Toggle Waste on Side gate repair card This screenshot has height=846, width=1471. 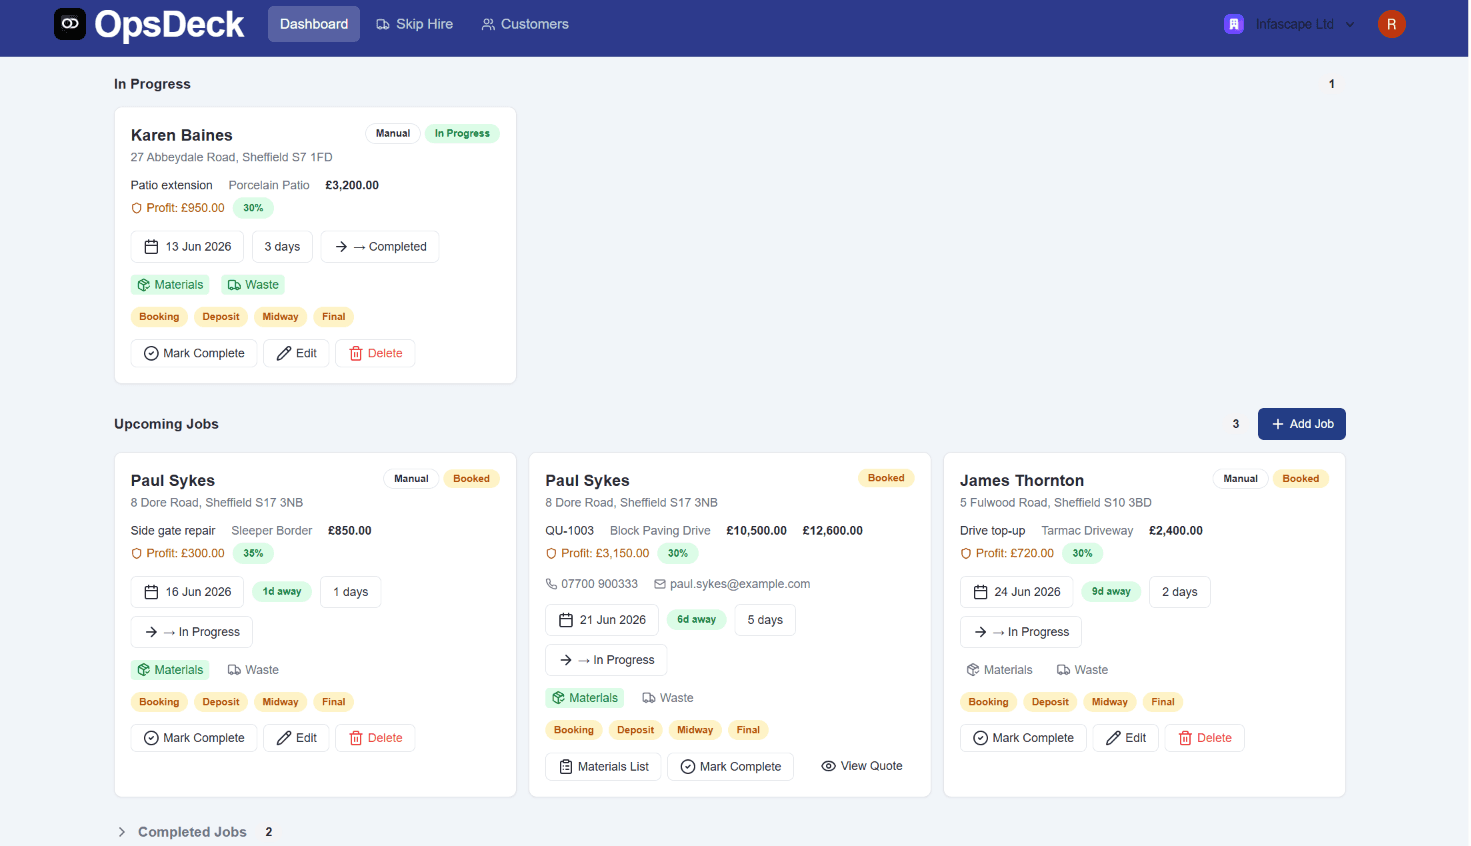253,670
